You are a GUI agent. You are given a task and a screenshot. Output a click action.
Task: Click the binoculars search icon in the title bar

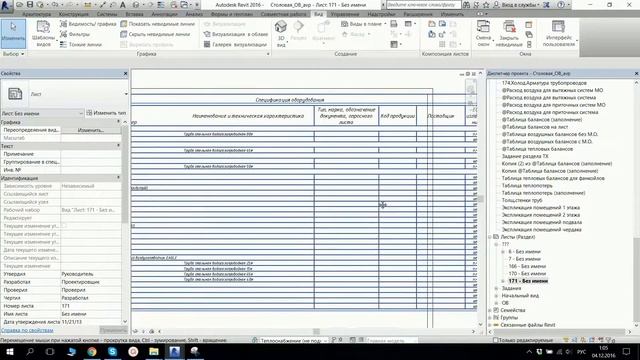point(466,5)
